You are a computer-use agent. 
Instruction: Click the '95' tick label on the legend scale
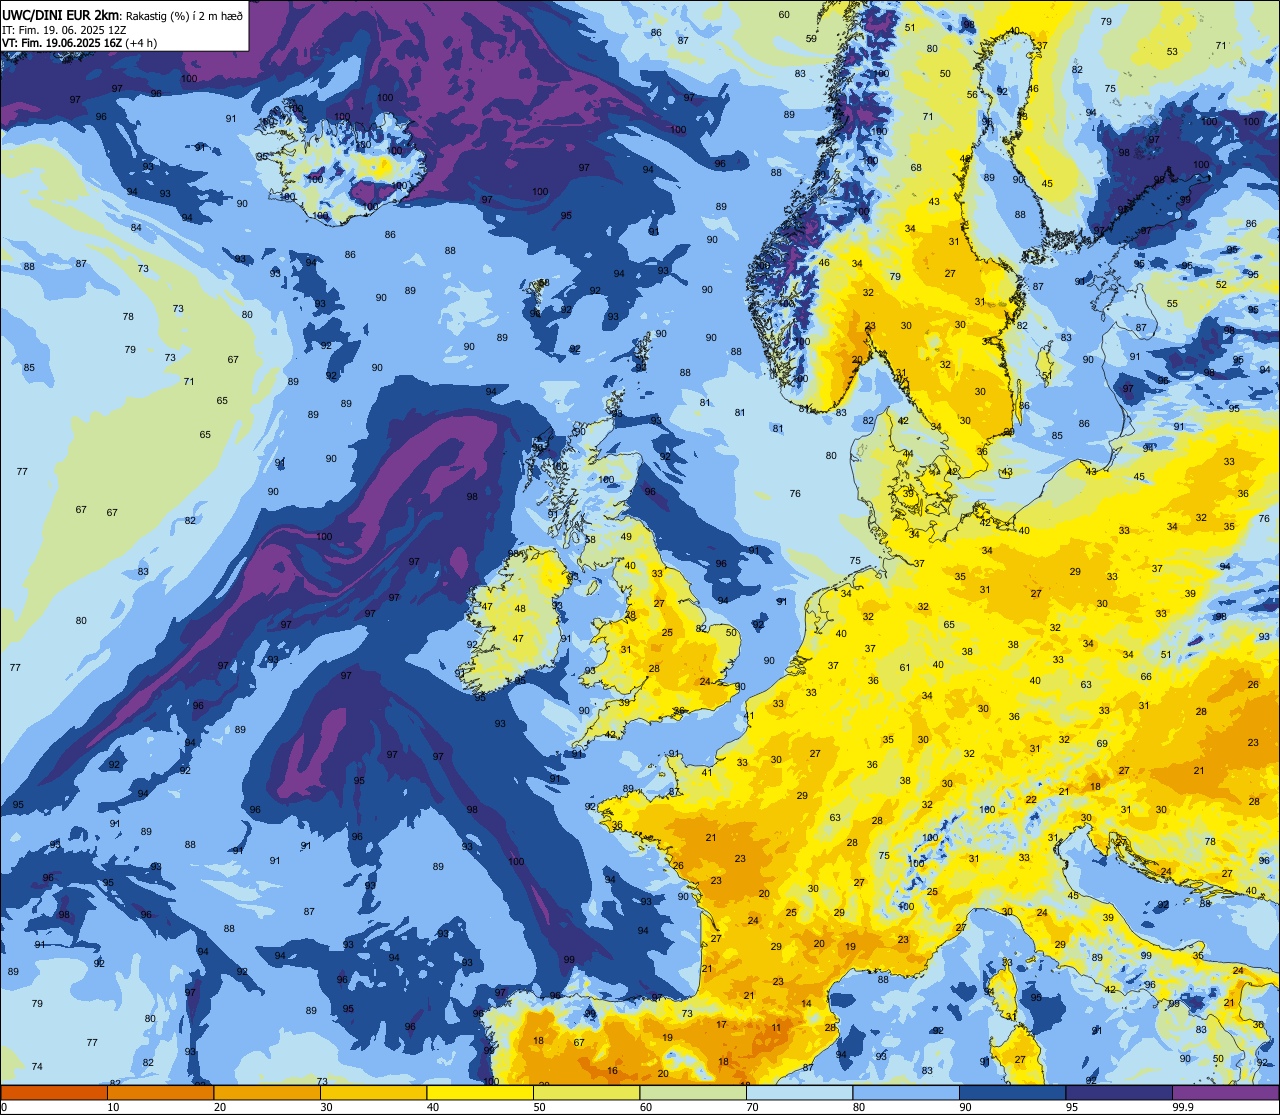(x=1072, y=1107)
